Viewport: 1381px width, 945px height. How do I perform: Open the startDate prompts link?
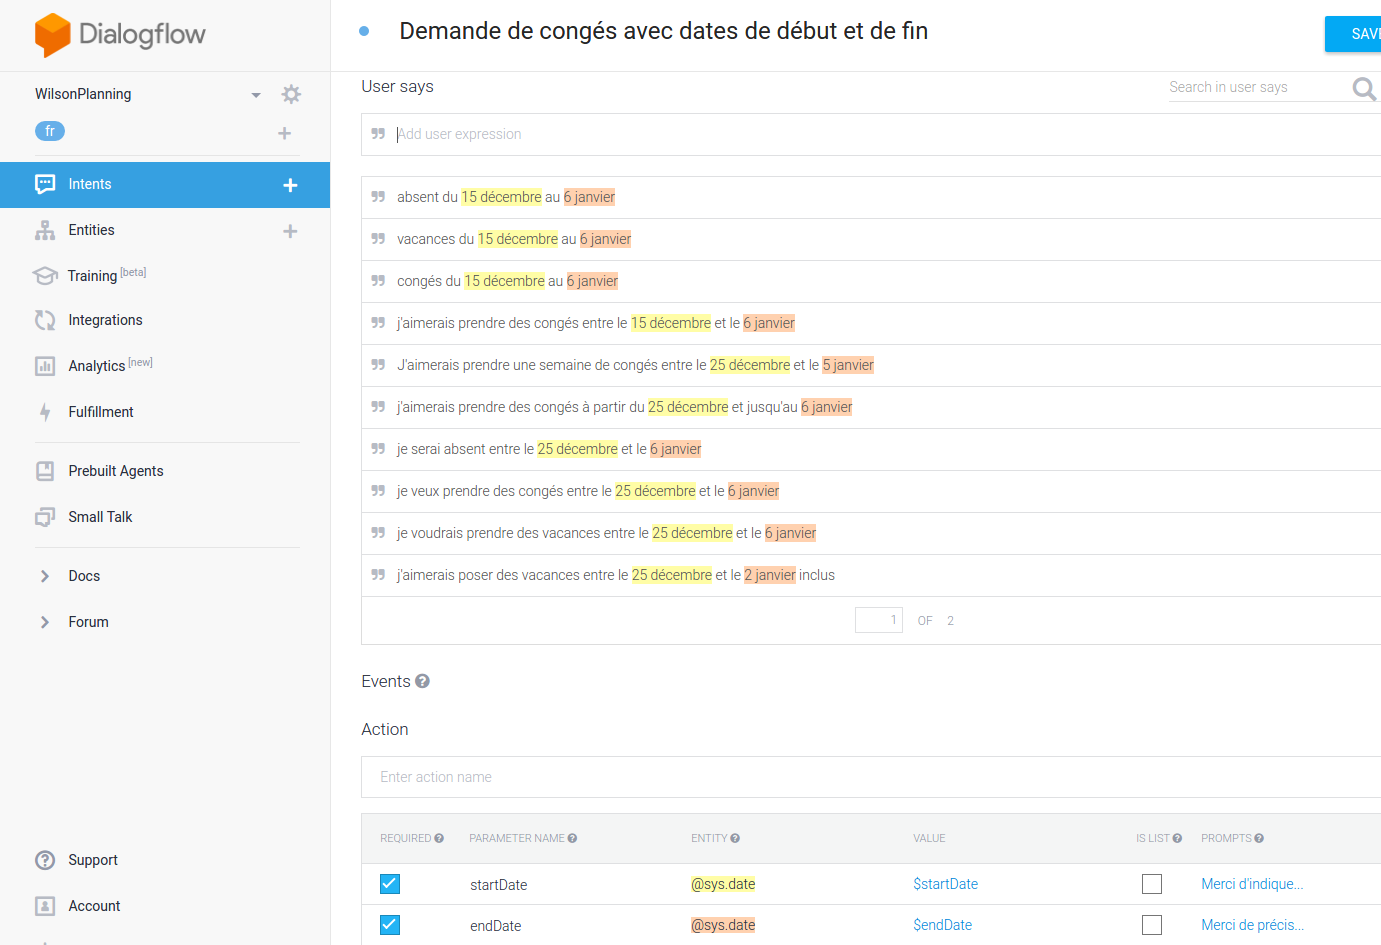(x=1251, y=884)
